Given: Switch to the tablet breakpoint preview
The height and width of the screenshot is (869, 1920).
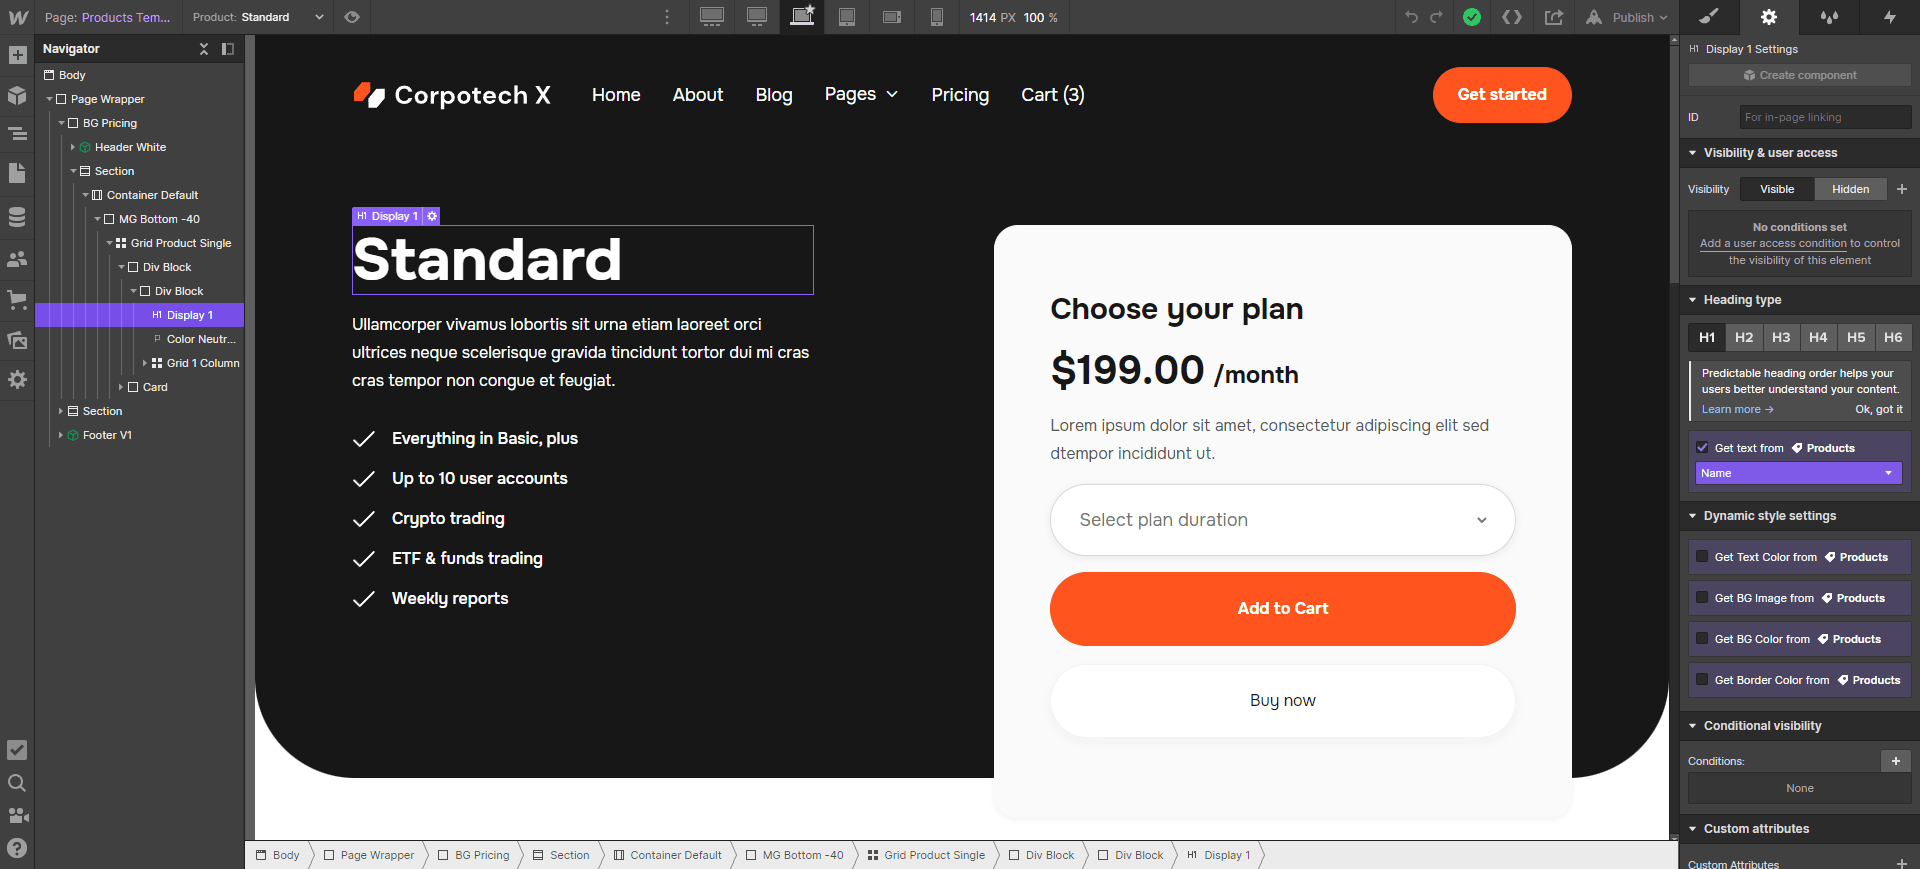Looking at the screenshot, I should (x=846, y=17).
